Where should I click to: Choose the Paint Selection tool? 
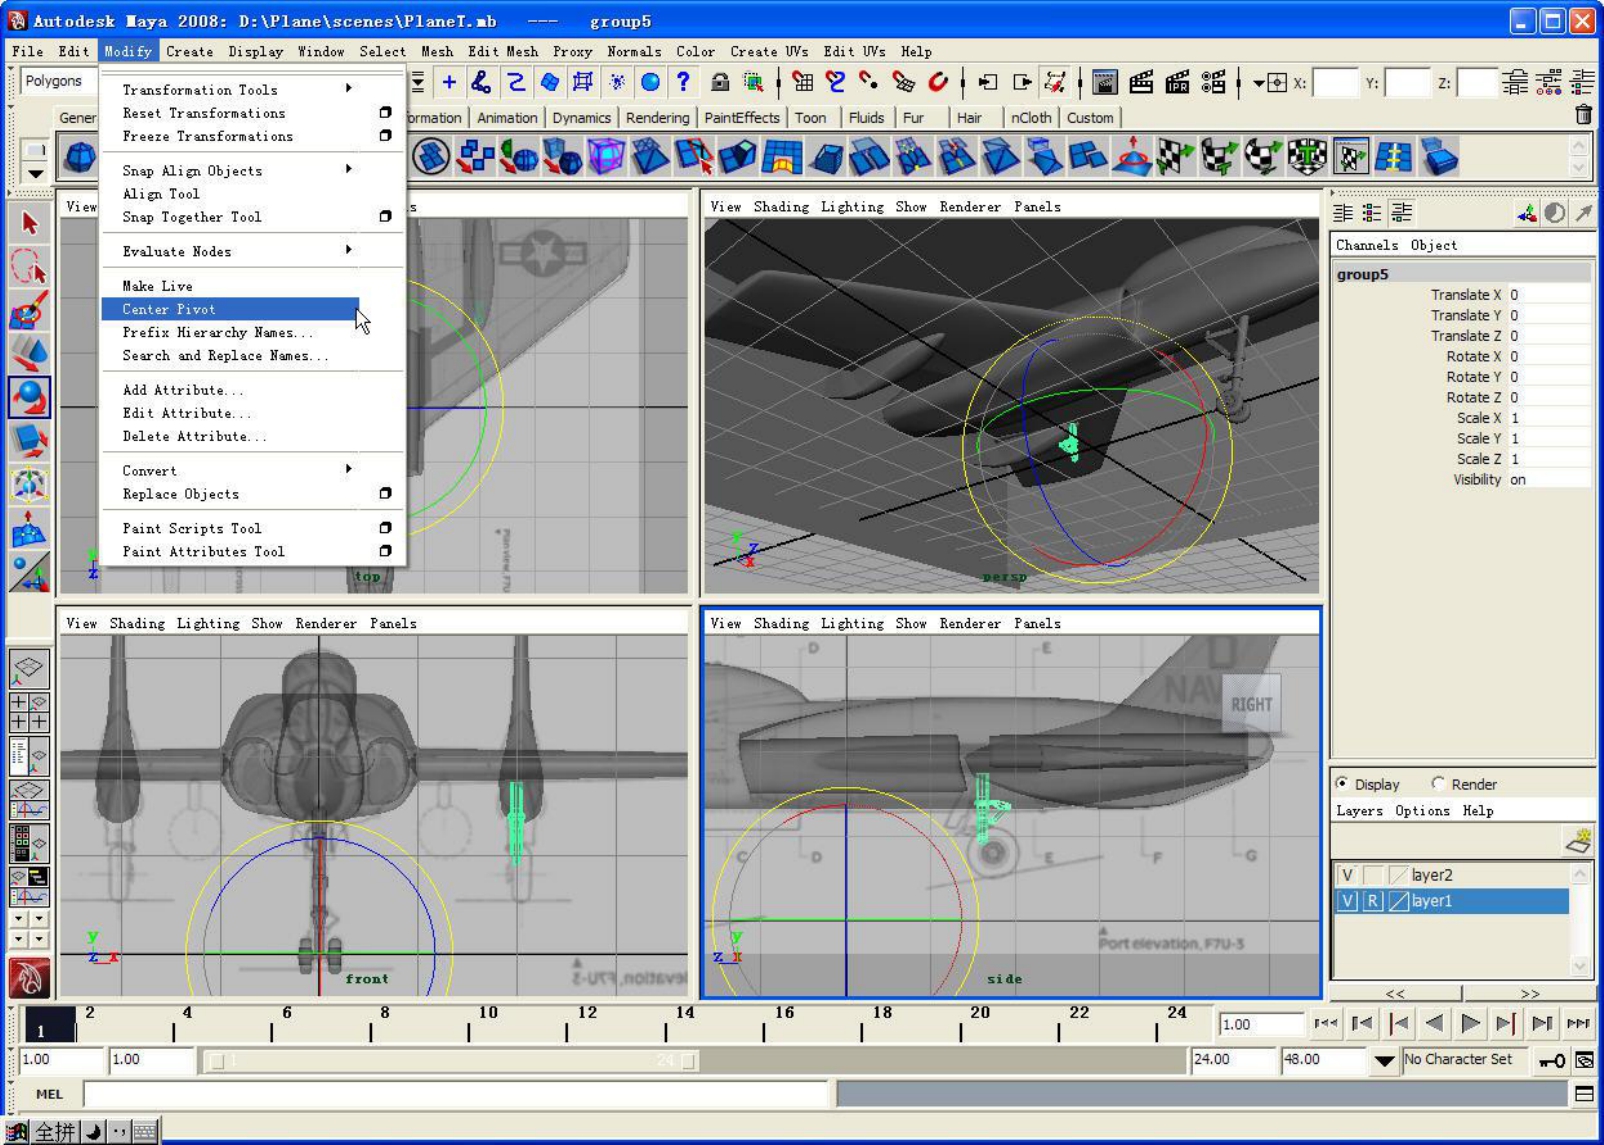pos(29,309)
